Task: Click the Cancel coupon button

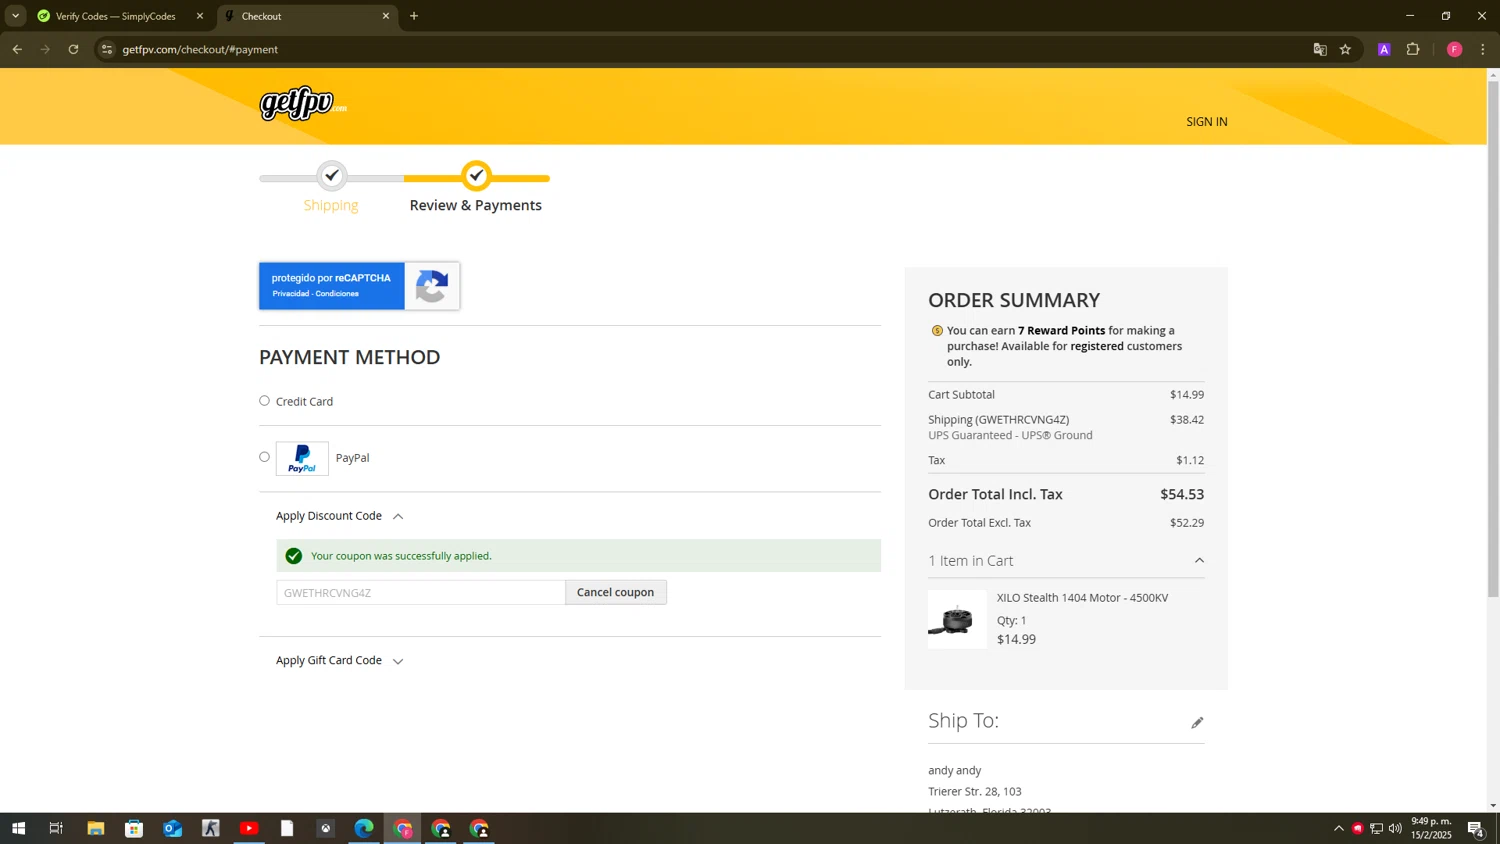Action: point(615,592)
